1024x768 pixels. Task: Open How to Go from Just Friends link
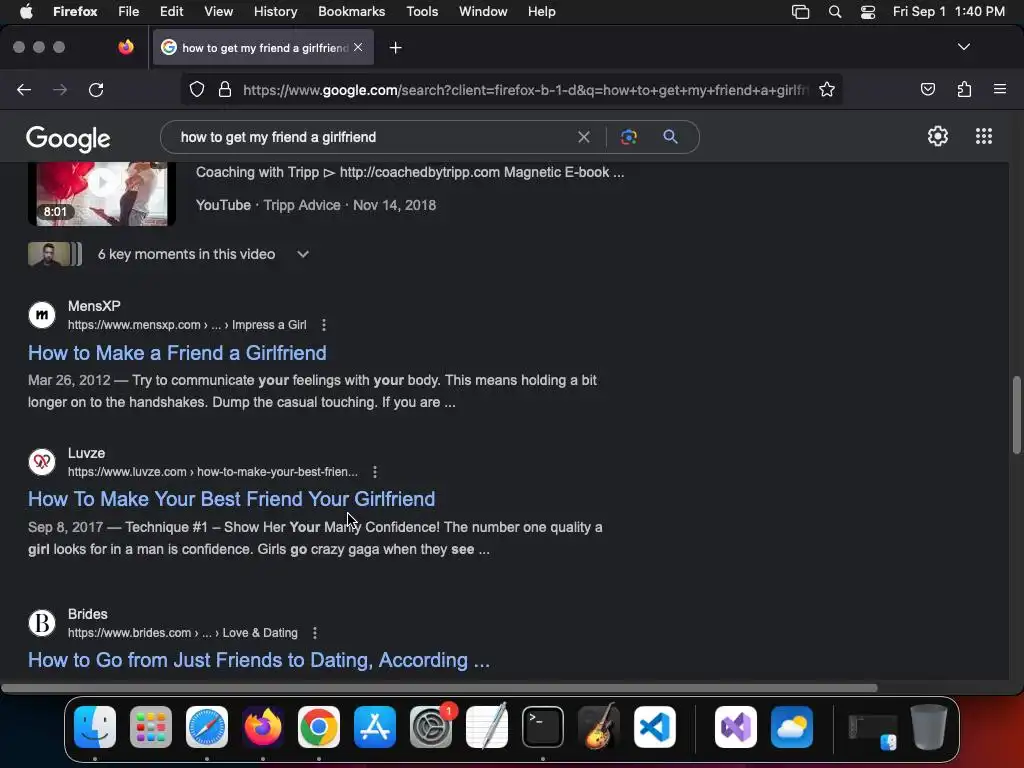click(x=259, y=660)
